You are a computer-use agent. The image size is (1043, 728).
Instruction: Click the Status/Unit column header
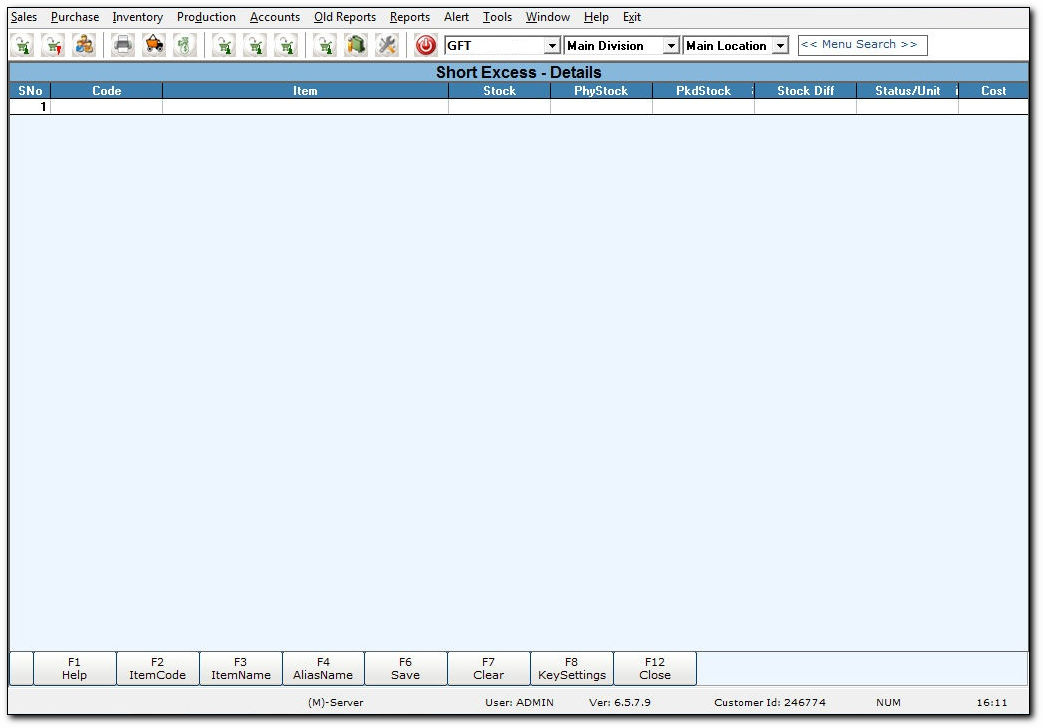pyautogui.click(x=907, y=91)
